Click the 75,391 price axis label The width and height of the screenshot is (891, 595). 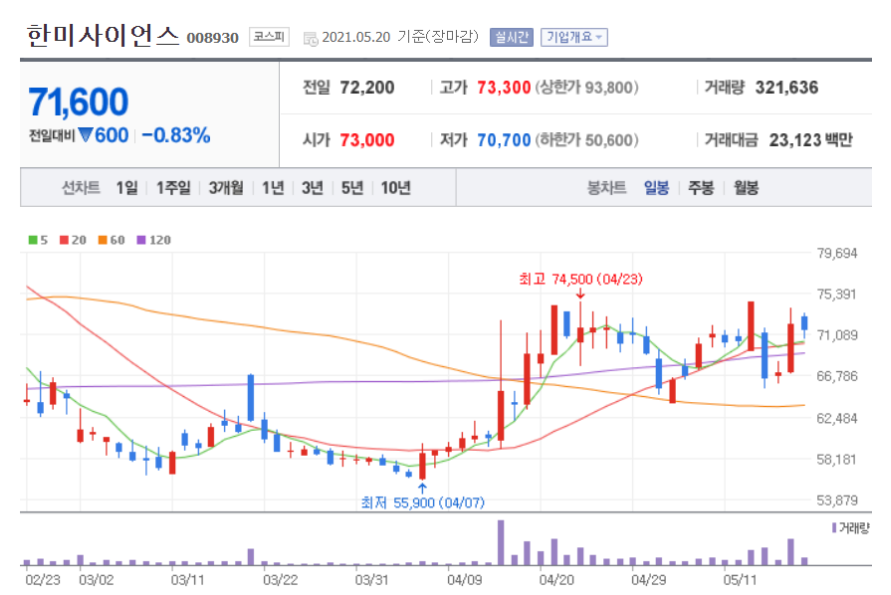pos(836,294)
